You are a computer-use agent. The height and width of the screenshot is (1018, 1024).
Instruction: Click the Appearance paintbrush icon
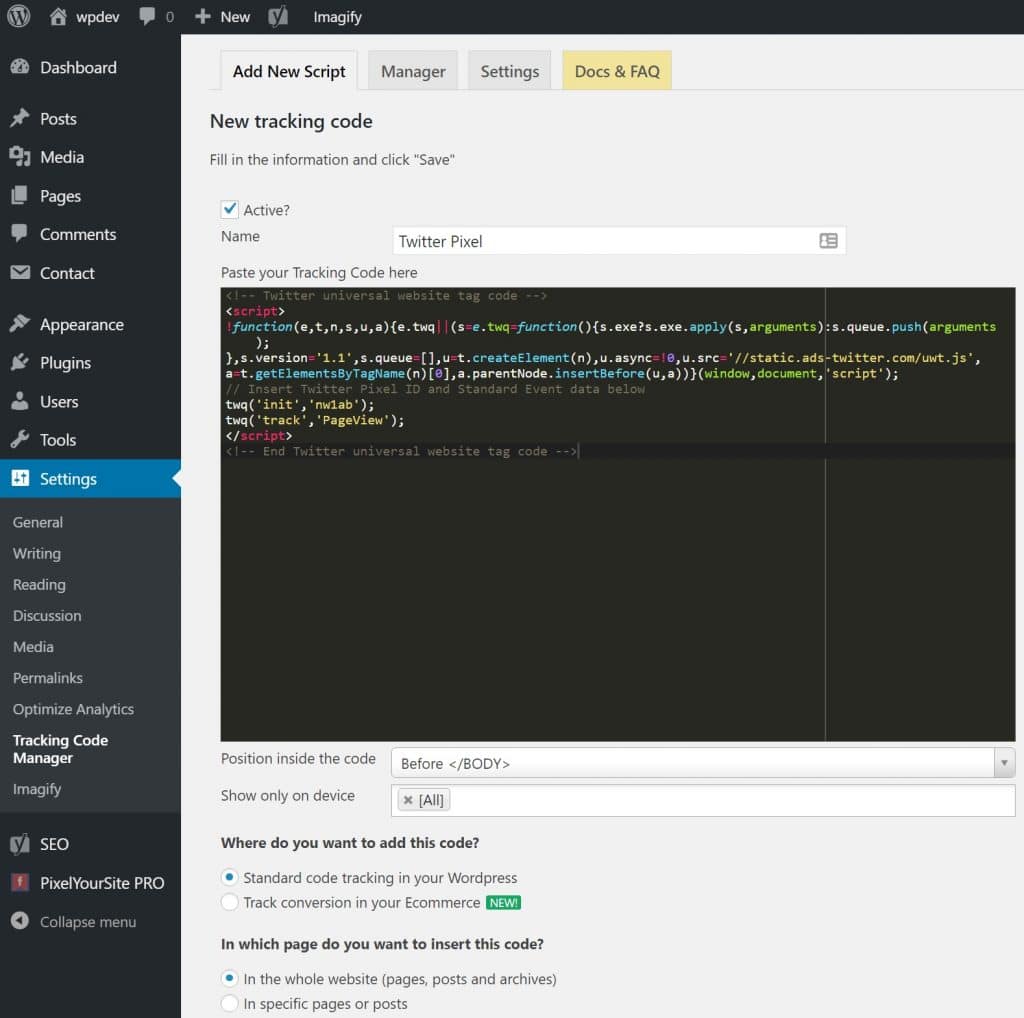[x=20, y=323]
